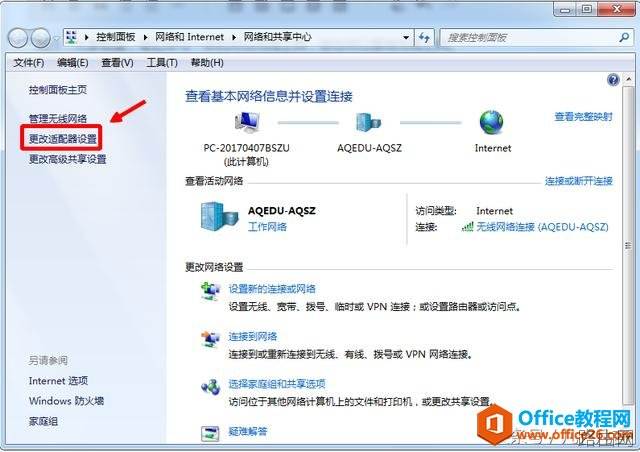Open the 编辑(E) menu

click(x=73, y=62)
